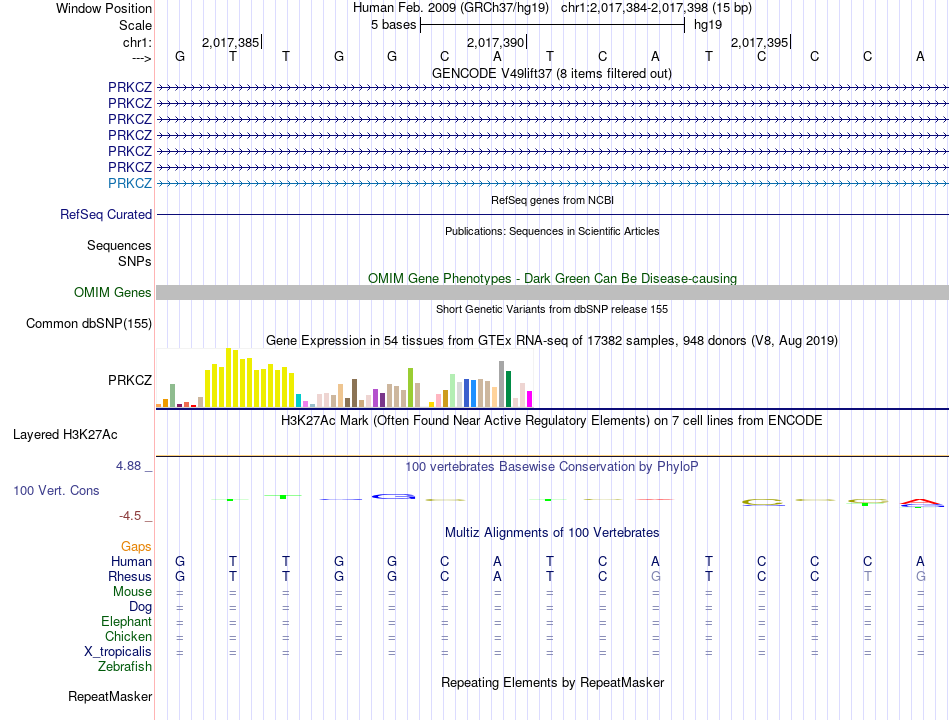Click the 2,017,395 position tick label
Image resolution: width=950 pixels, height=720 pixels.
tap(759, 42)
